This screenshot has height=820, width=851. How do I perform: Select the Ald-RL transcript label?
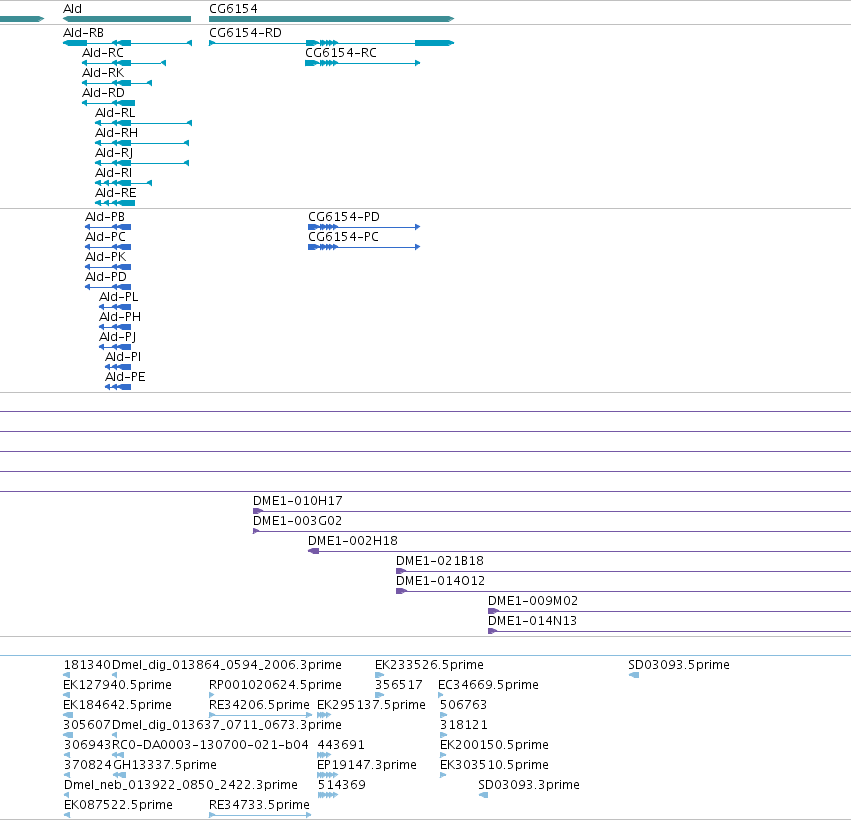115,113
